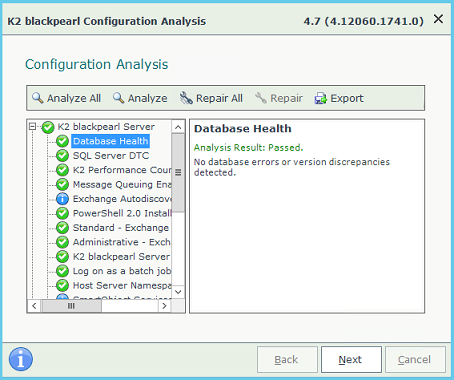The height and width of the screenshot is (380, 454).
Task: Click the horizontal scroll right arrow
Action: (x=164, y=306)
